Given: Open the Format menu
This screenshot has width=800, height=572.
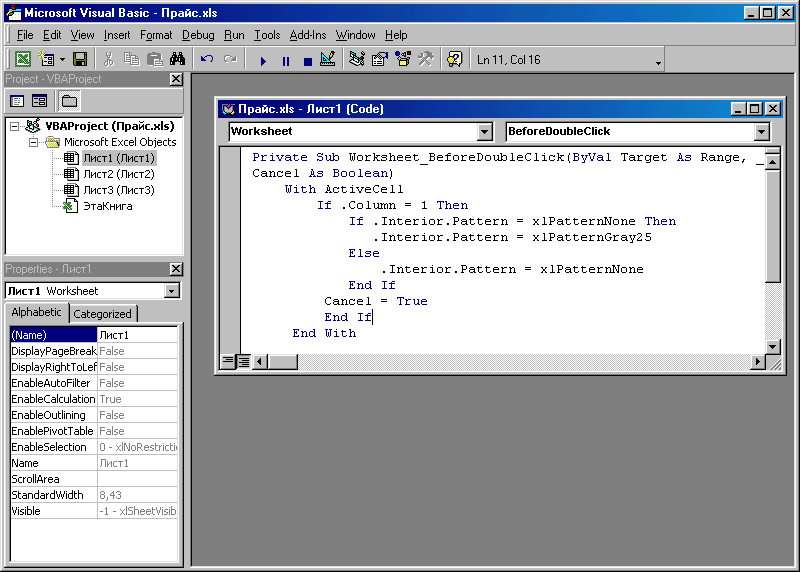Looking at the screenshot, I should [156, 35].
